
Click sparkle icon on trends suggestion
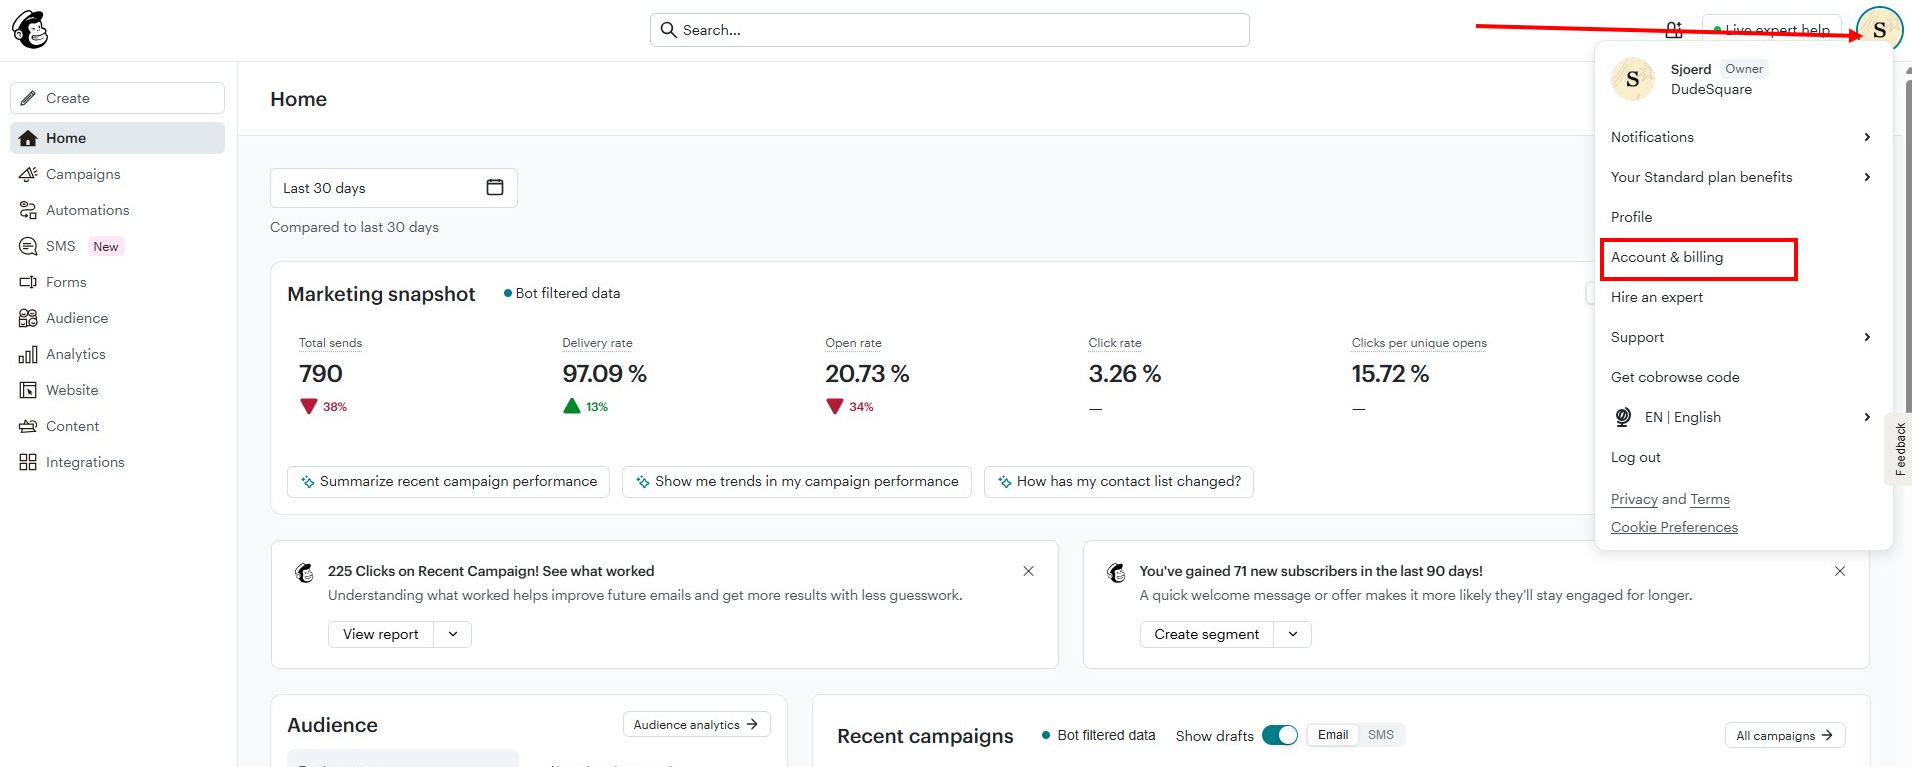(642, 482)
